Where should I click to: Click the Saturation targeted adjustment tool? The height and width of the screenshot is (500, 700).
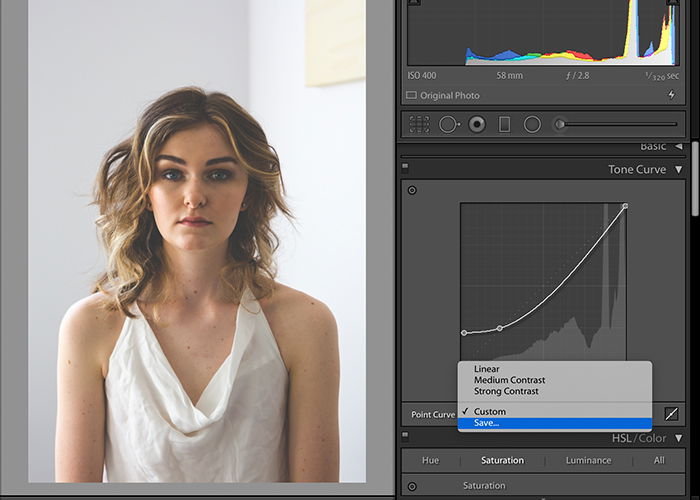click(x=412, y=486)
